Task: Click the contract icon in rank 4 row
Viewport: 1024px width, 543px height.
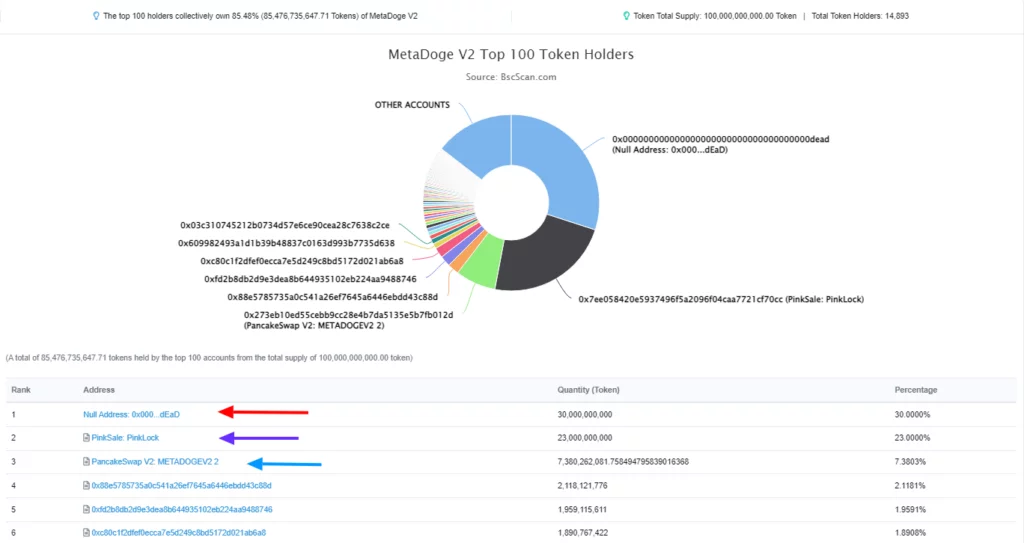Action: [x=87, y=486]
